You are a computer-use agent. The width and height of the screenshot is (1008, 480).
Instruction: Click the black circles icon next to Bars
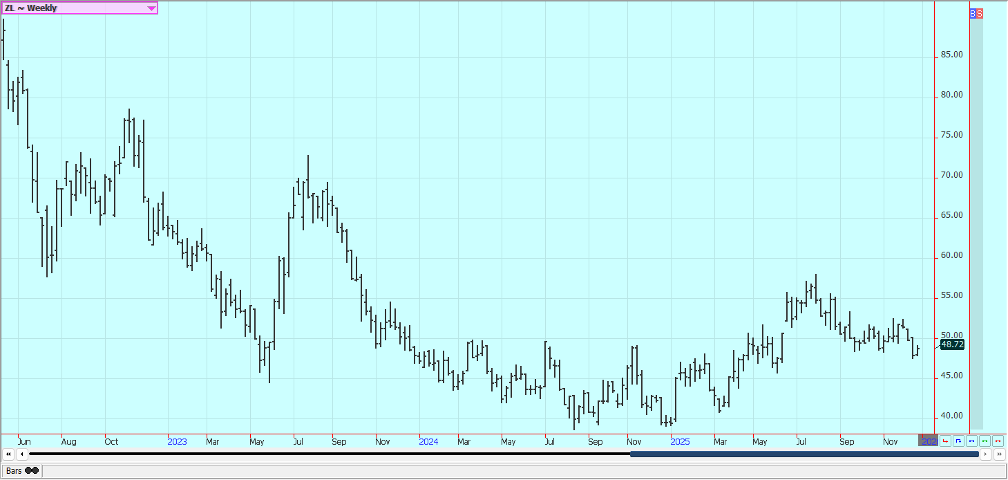pyautogui.click(x=32, y=470)
